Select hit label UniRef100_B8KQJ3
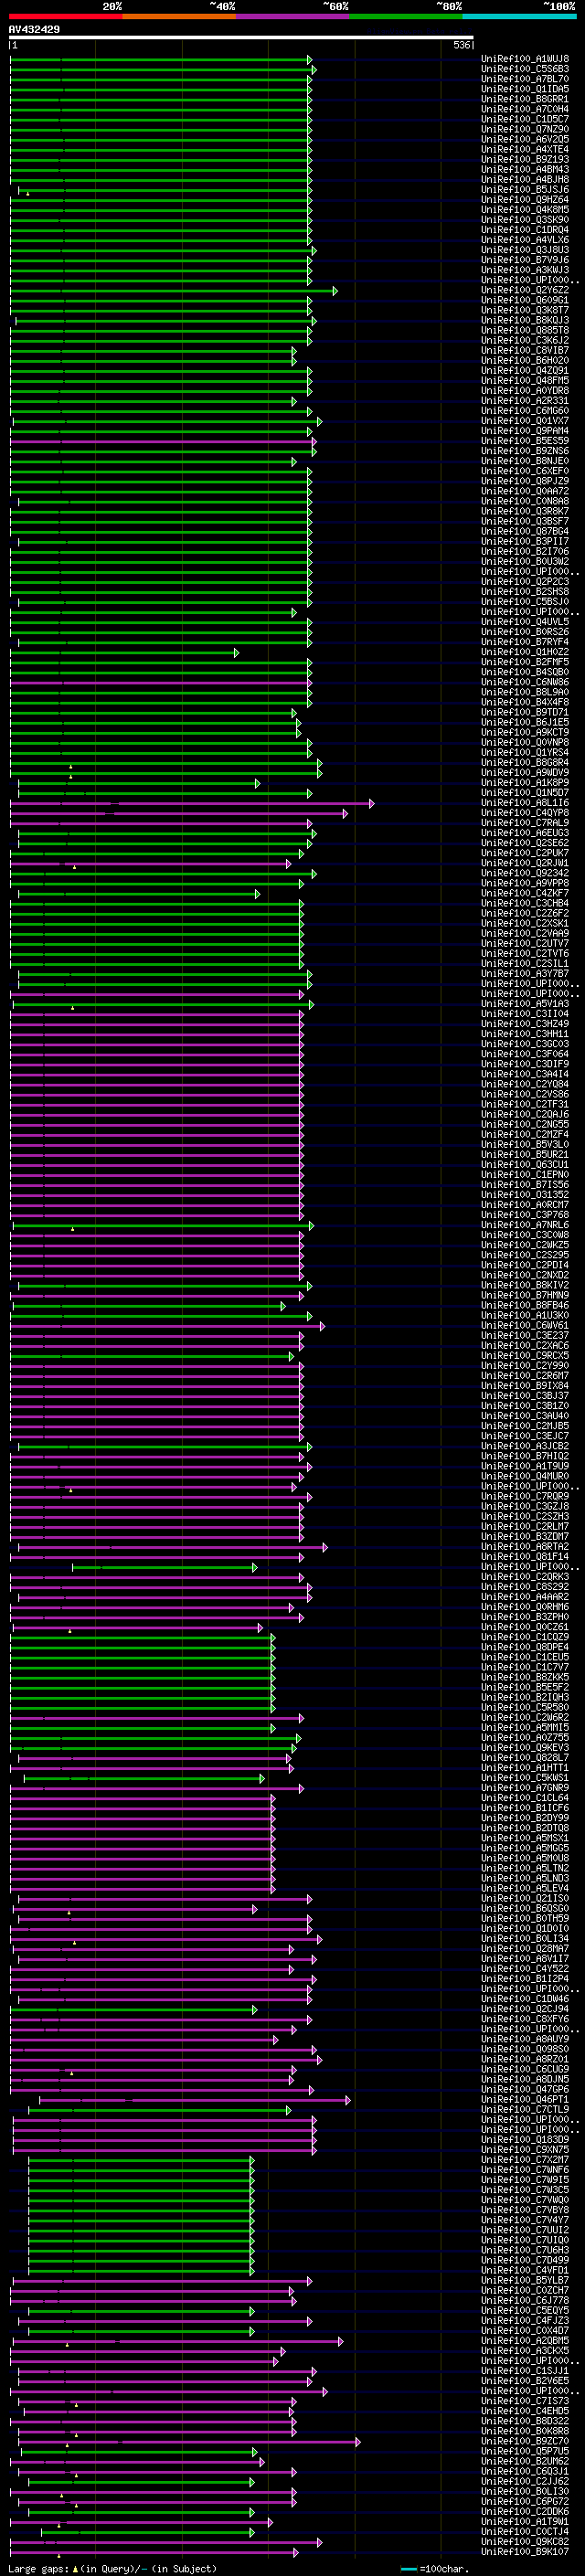Screen dimensions: 585x2576 525,320
